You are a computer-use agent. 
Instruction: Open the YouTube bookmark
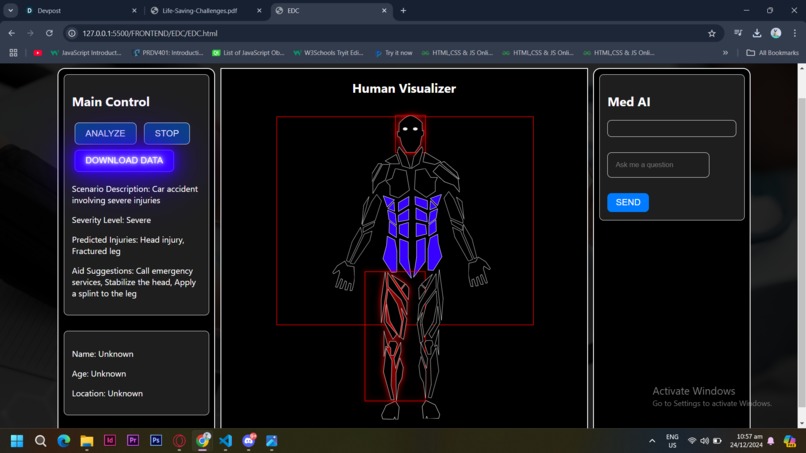click(x=38, y=53)
